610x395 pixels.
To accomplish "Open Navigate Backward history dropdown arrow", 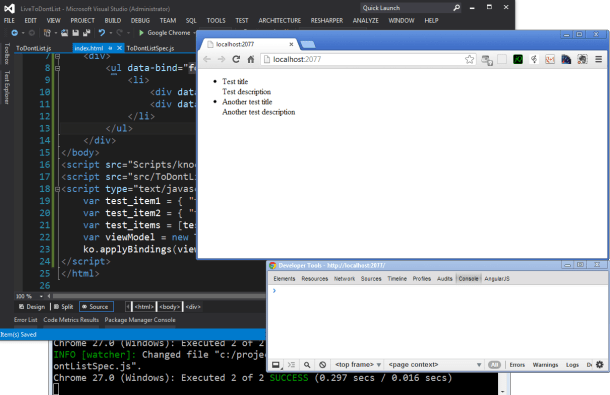I will click(23, 33).
